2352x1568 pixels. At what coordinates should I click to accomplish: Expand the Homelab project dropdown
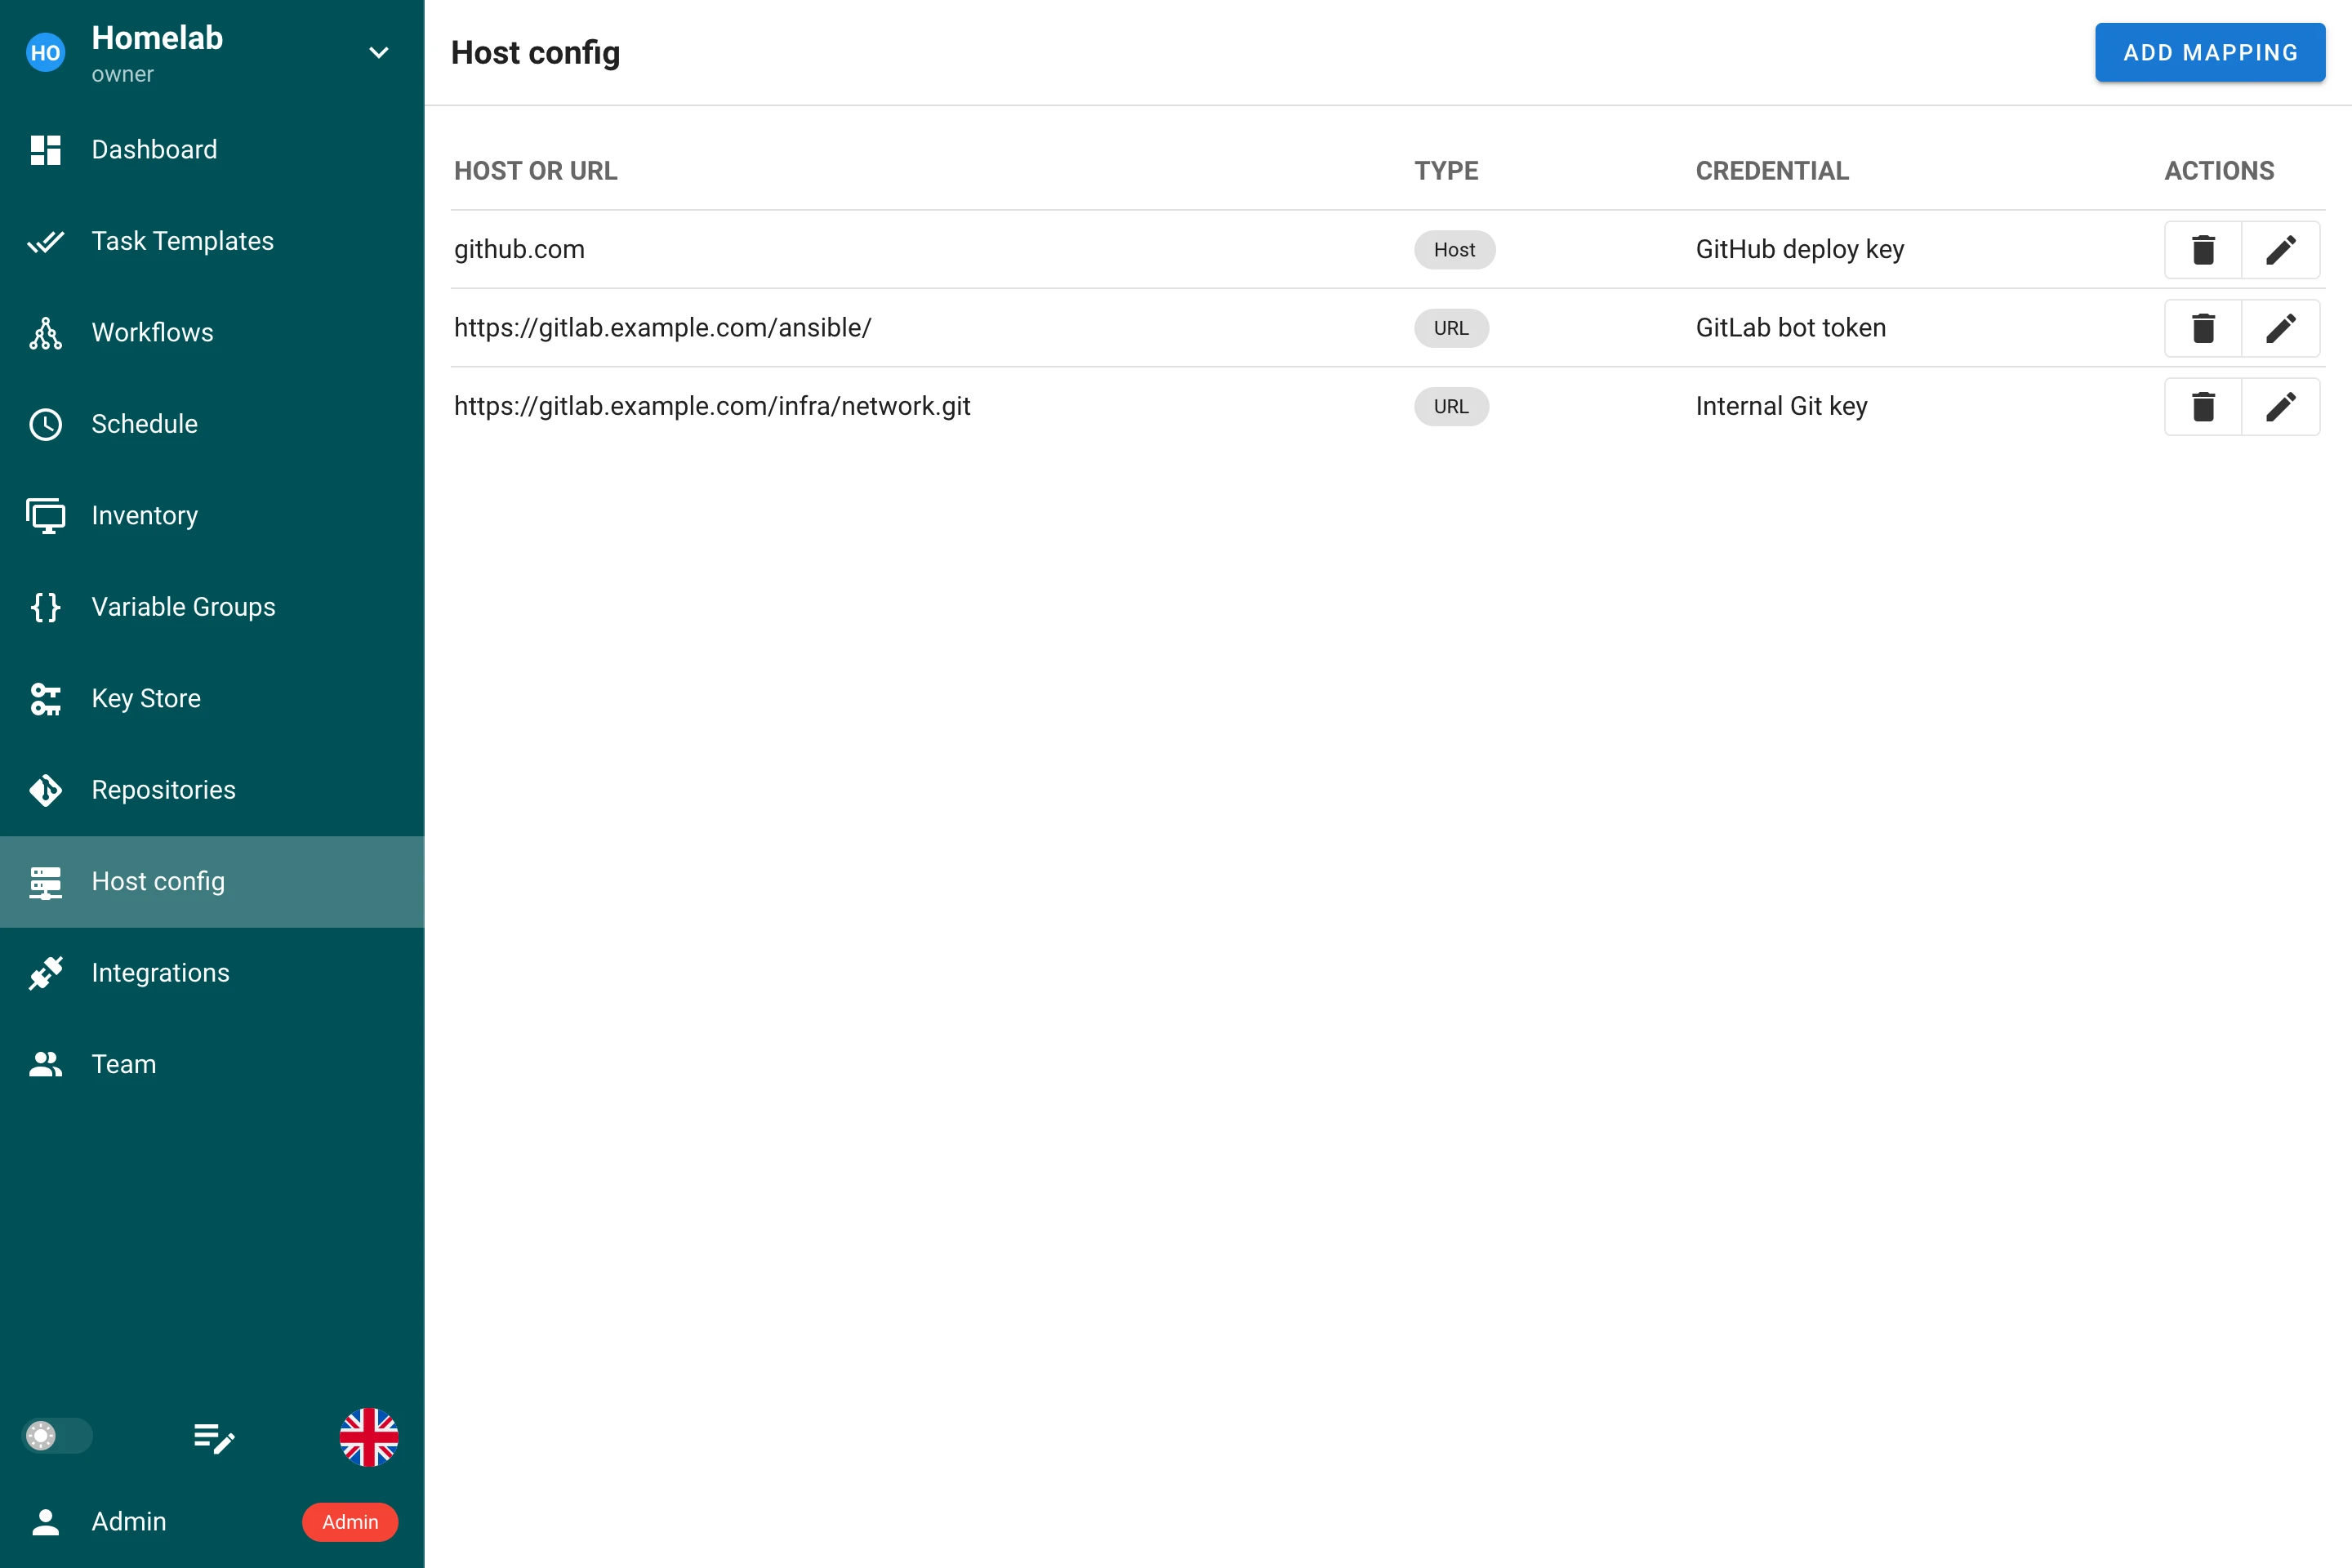(379, 53)
